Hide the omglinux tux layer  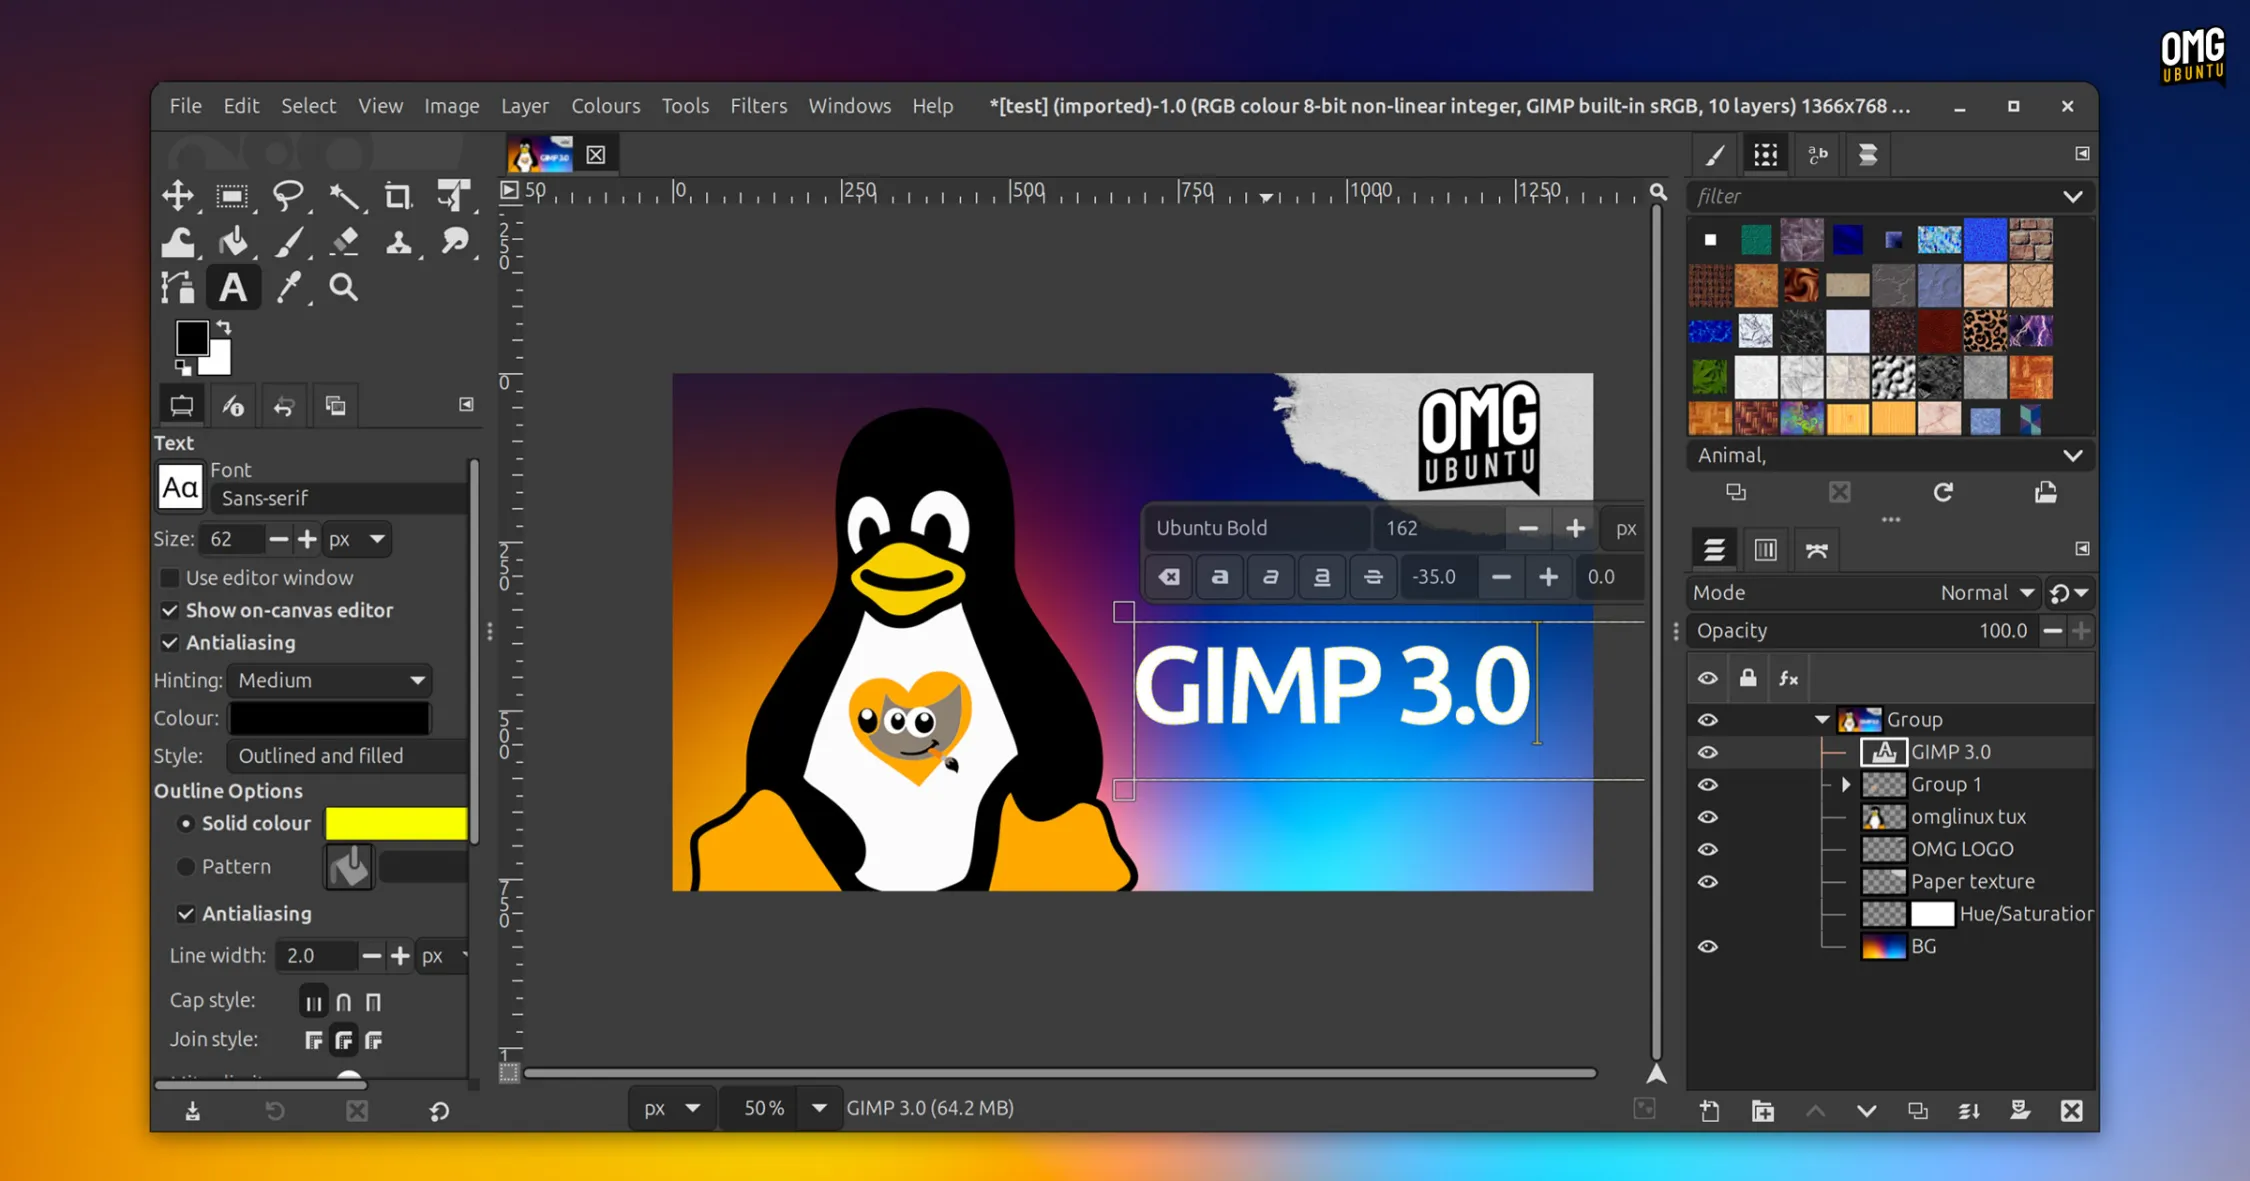(x=1707, y=817)
